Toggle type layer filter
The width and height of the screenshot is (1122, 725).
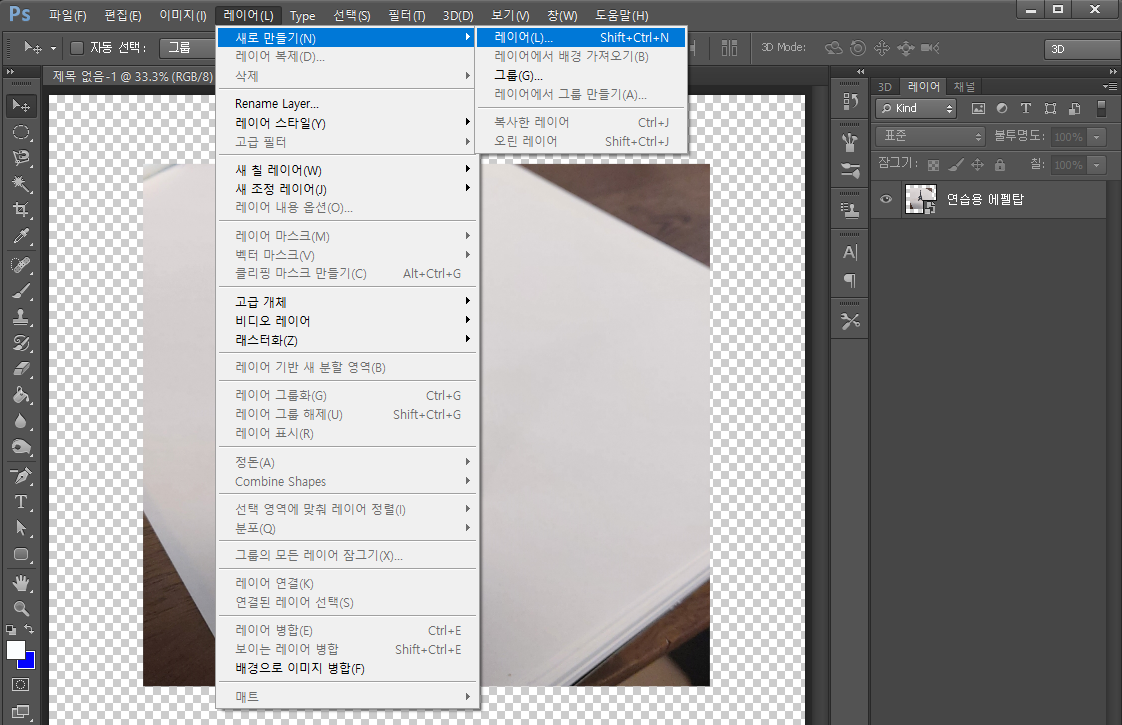[x=1025, y=108]
